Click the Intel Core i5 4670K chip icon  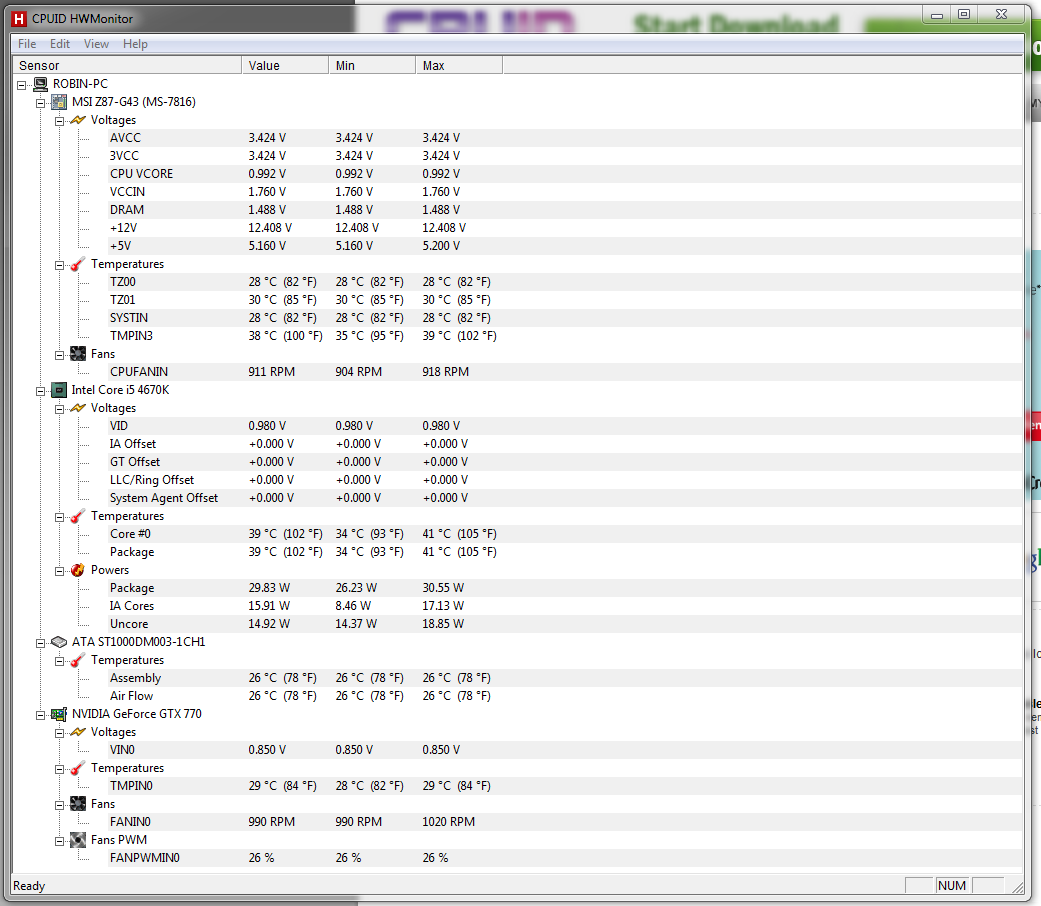59,390
